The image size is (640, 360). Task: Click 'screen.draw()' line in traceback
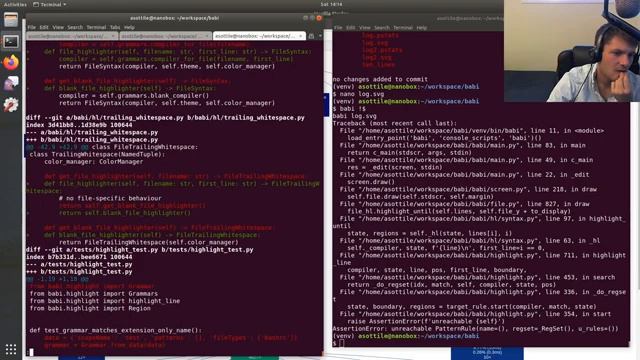point(371,182)
